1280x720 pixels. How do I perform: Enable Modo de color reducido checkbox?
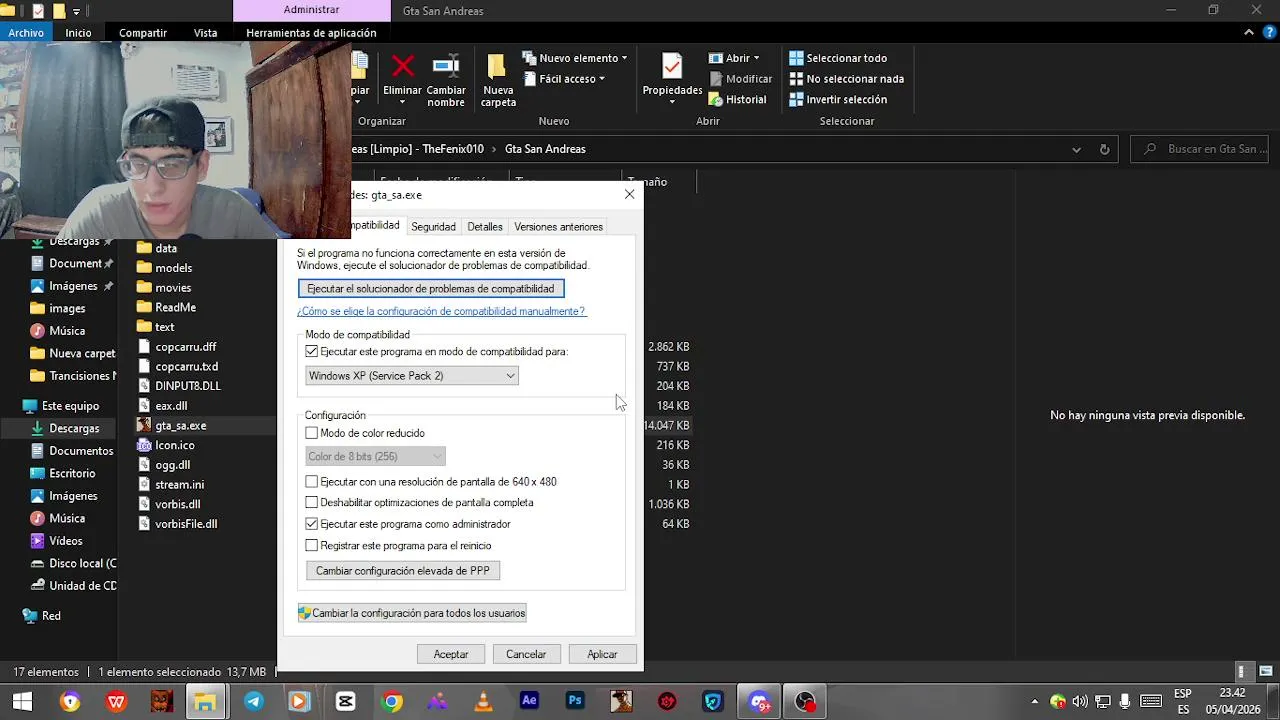(x=312, y=433)
